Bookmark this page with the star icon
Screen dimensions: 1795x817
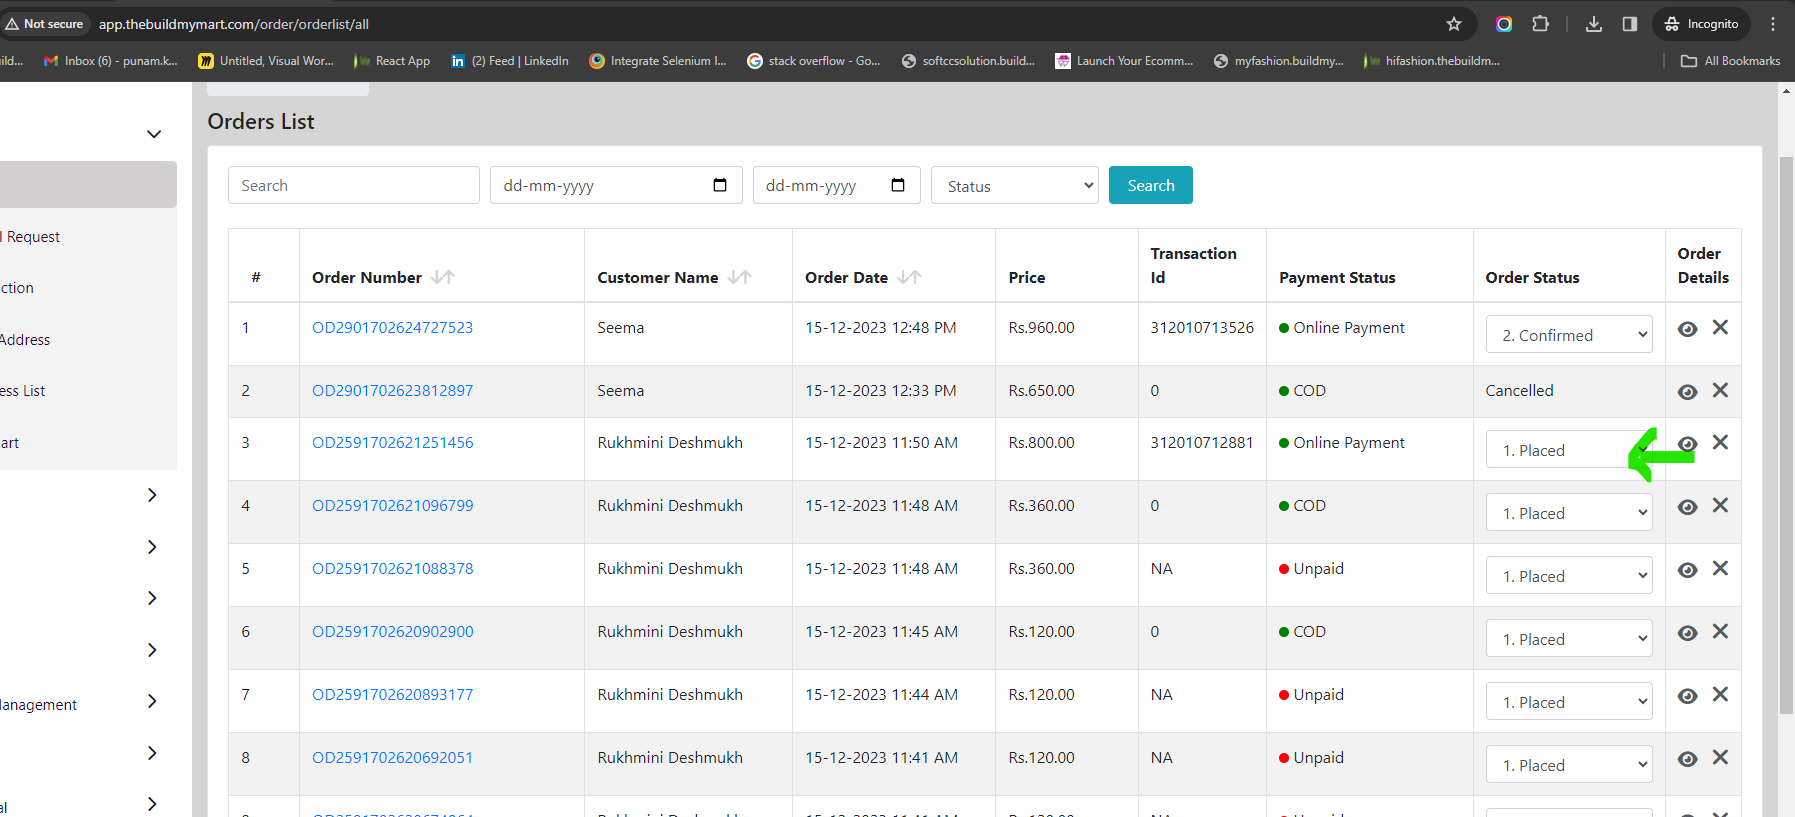coord(1454,24)
